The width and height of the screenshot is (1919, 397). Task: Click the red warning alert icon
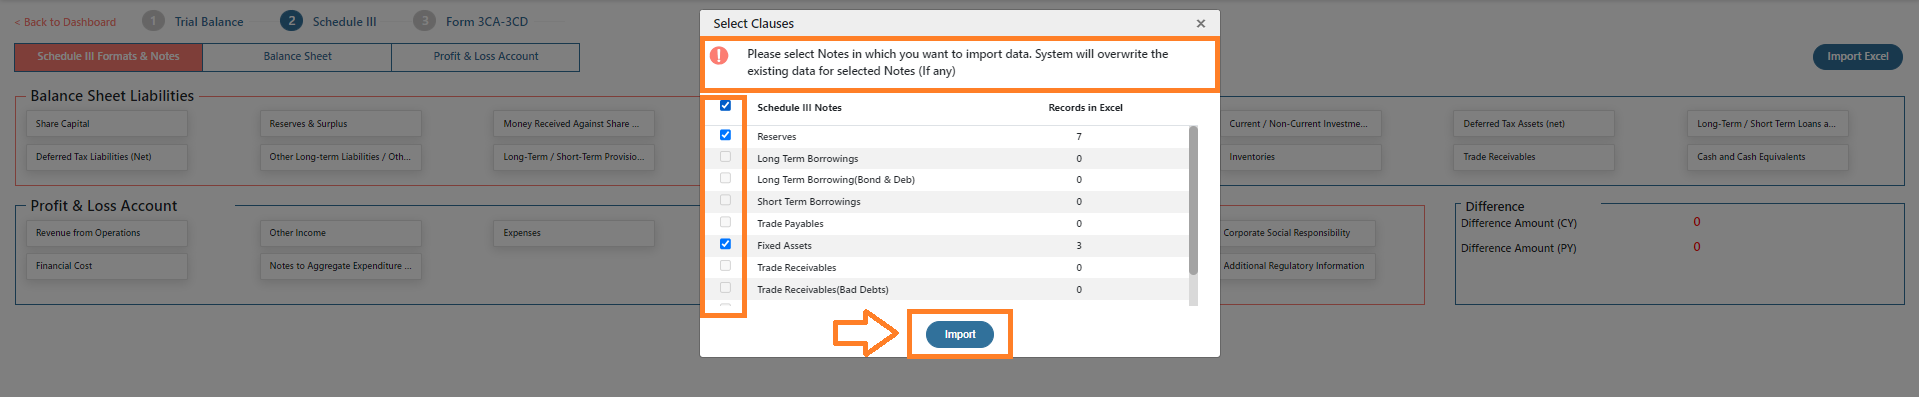[719, 55]
